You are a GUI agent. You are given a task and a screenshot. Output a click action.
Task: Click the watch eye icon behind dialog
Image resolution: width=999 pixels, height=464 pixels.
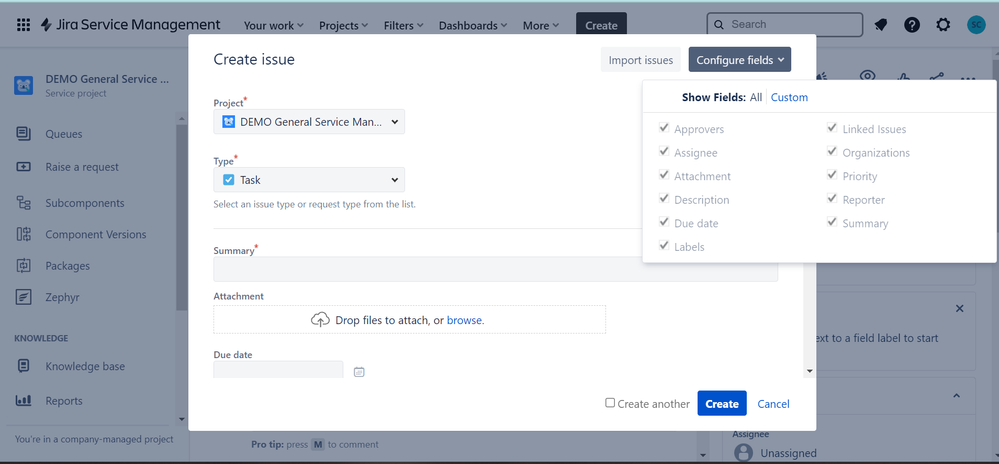(x=867, y=76)
